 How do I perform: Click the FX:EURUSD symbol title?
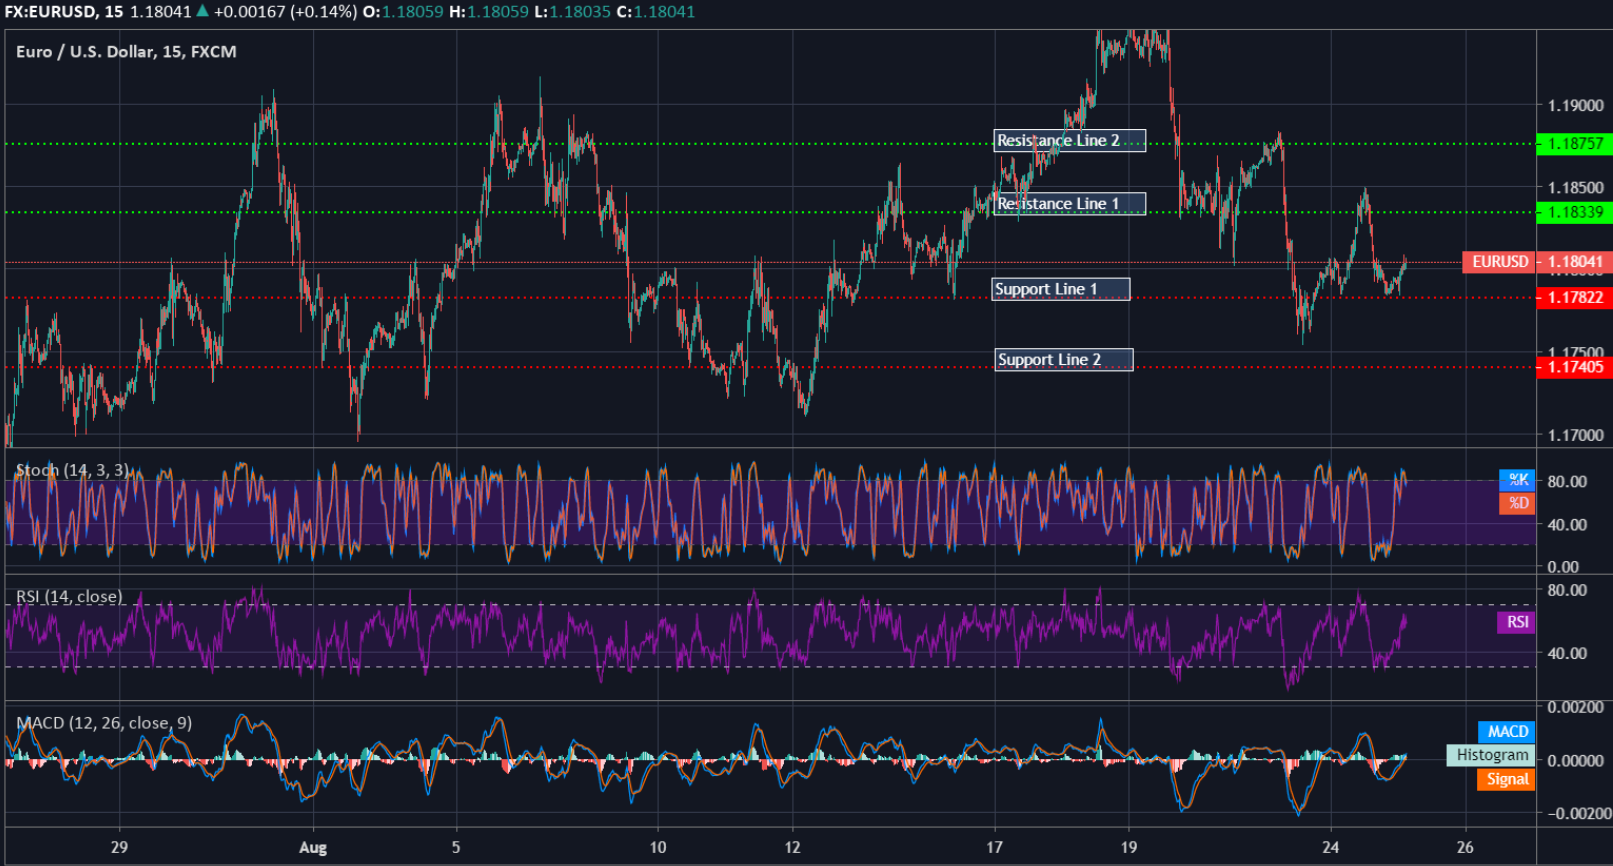tap(51, 12)
